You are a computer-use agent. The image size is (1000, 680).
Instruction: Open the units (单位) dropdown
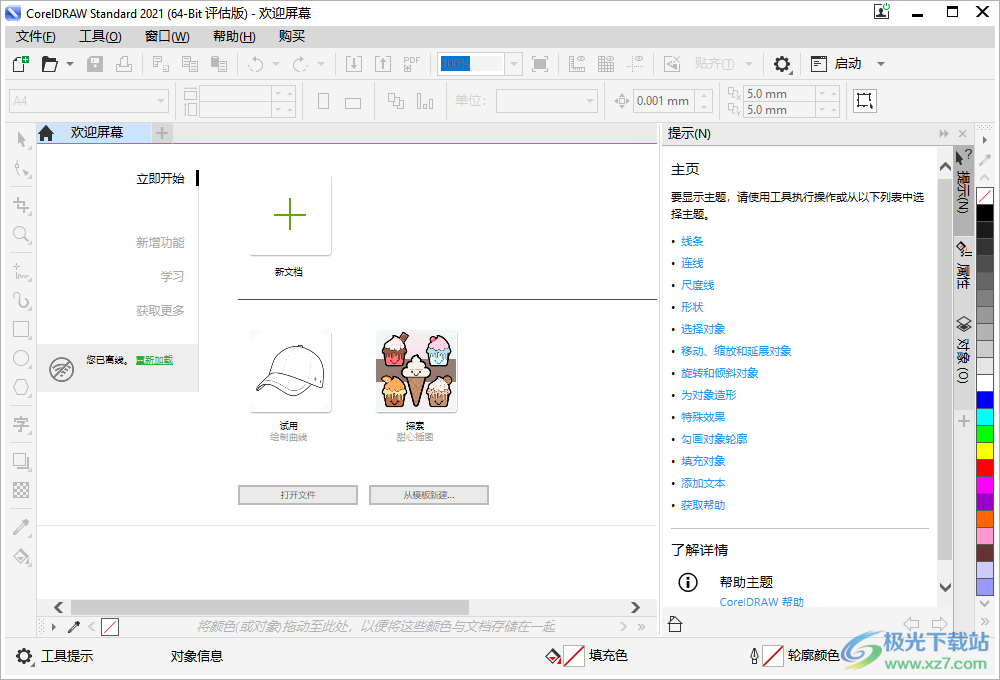(590, 101)
